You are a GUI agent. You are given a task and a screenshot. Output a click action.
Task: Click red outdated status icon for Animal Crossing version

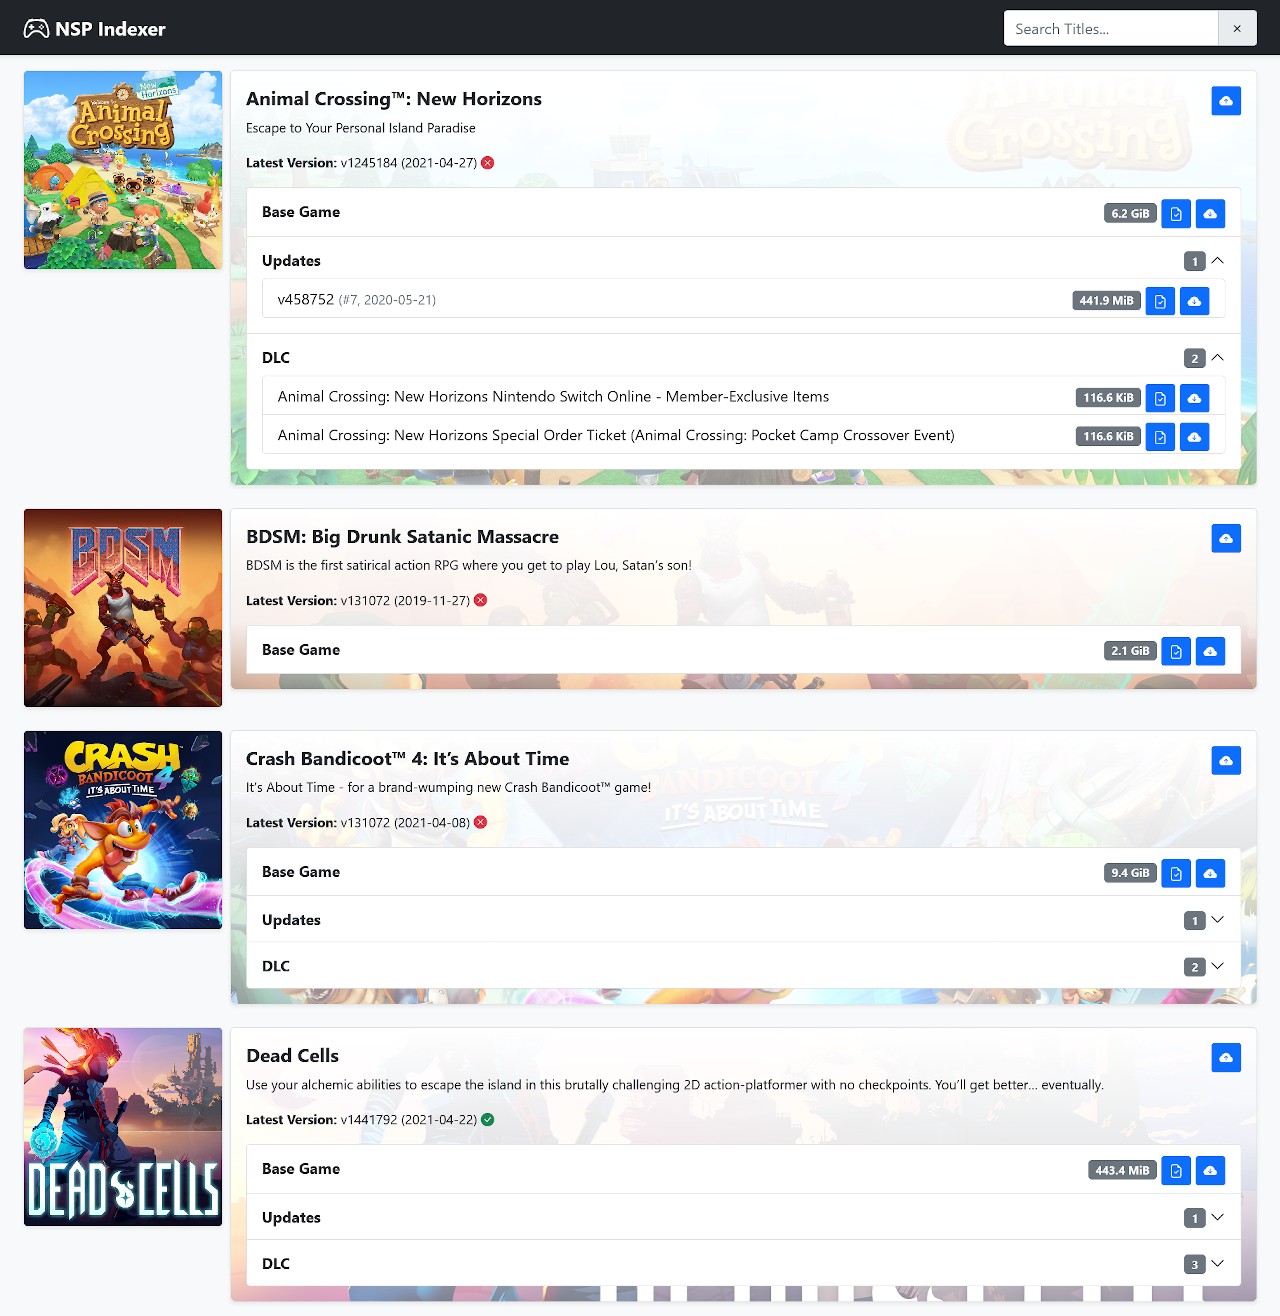click(x=488, y=163)
